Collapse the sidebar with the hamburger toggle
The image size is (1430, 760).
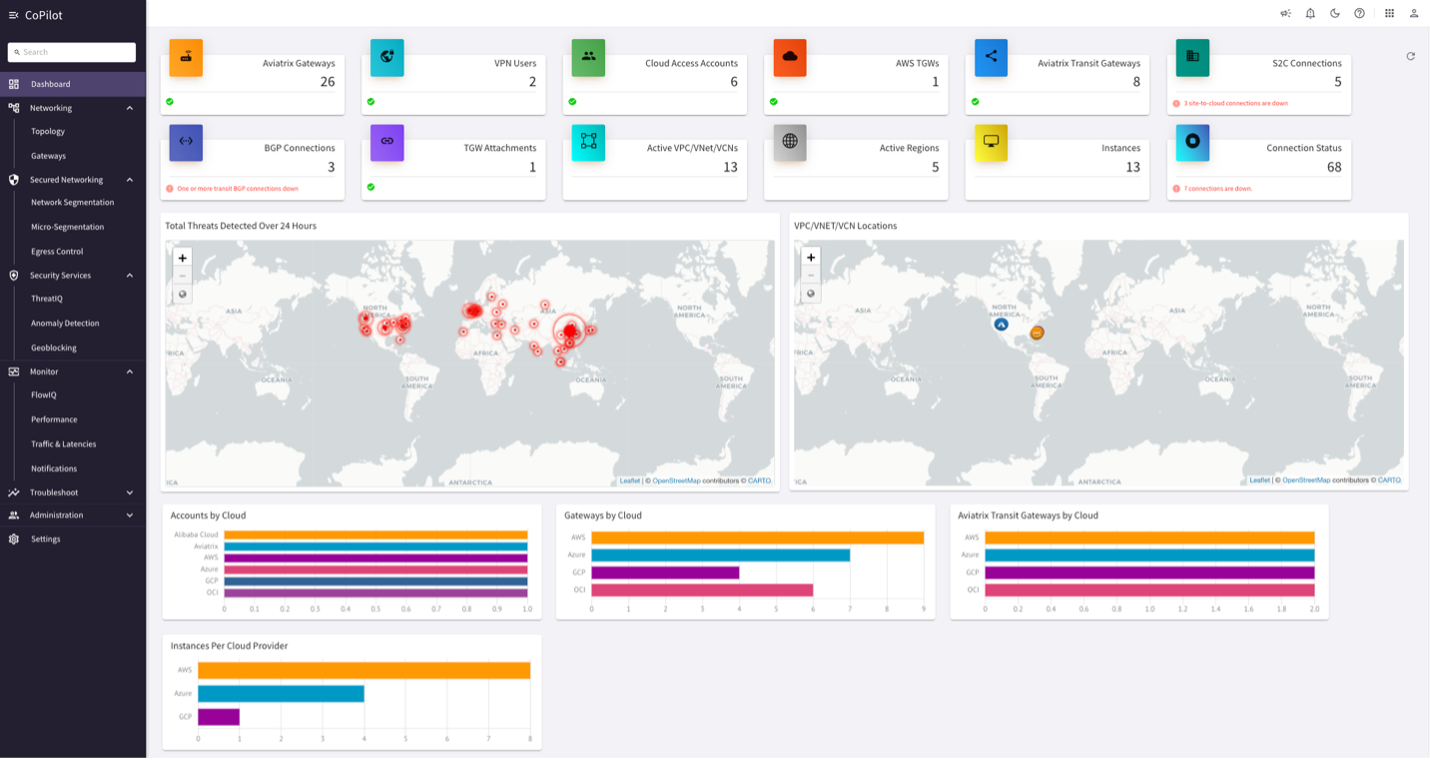(x=13, y=14)
